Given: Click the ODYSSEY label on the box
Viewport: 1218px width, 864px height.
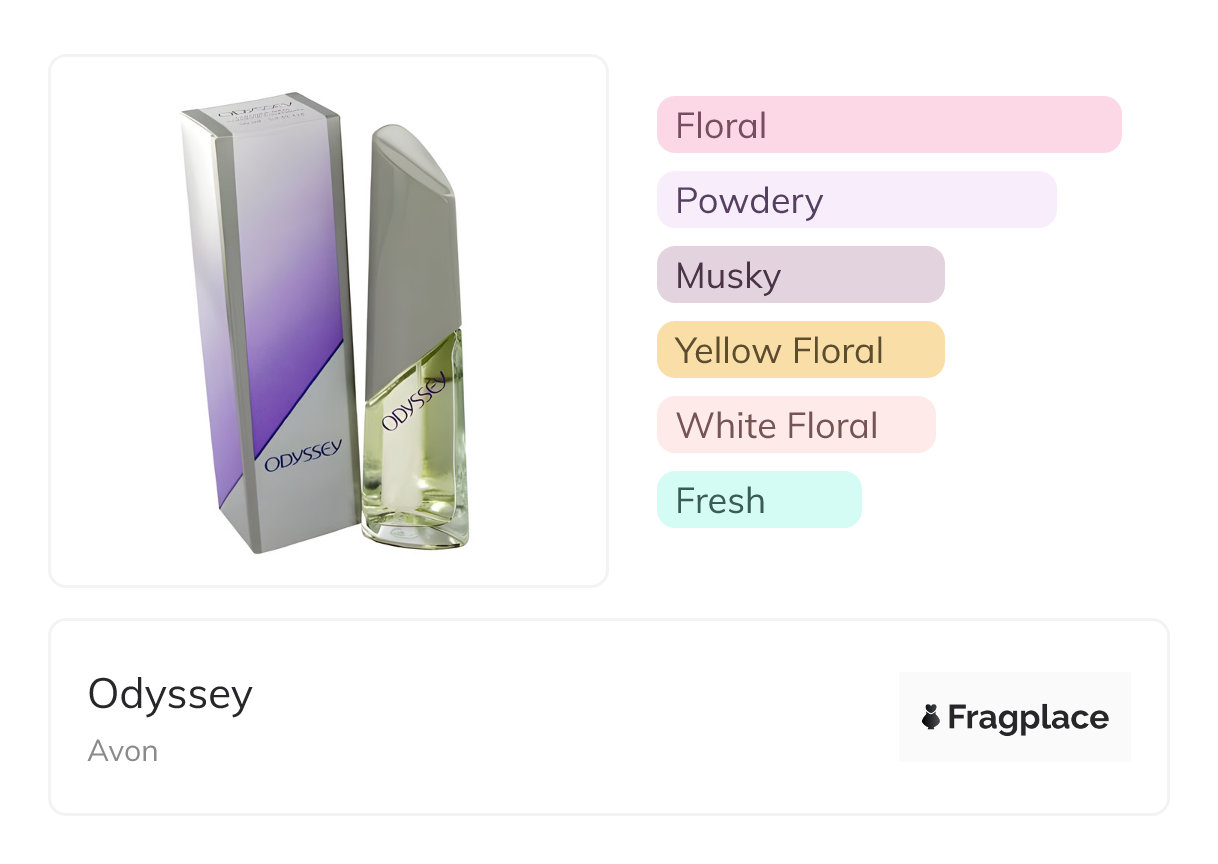Looking at the screenshot, I should 303,455.
